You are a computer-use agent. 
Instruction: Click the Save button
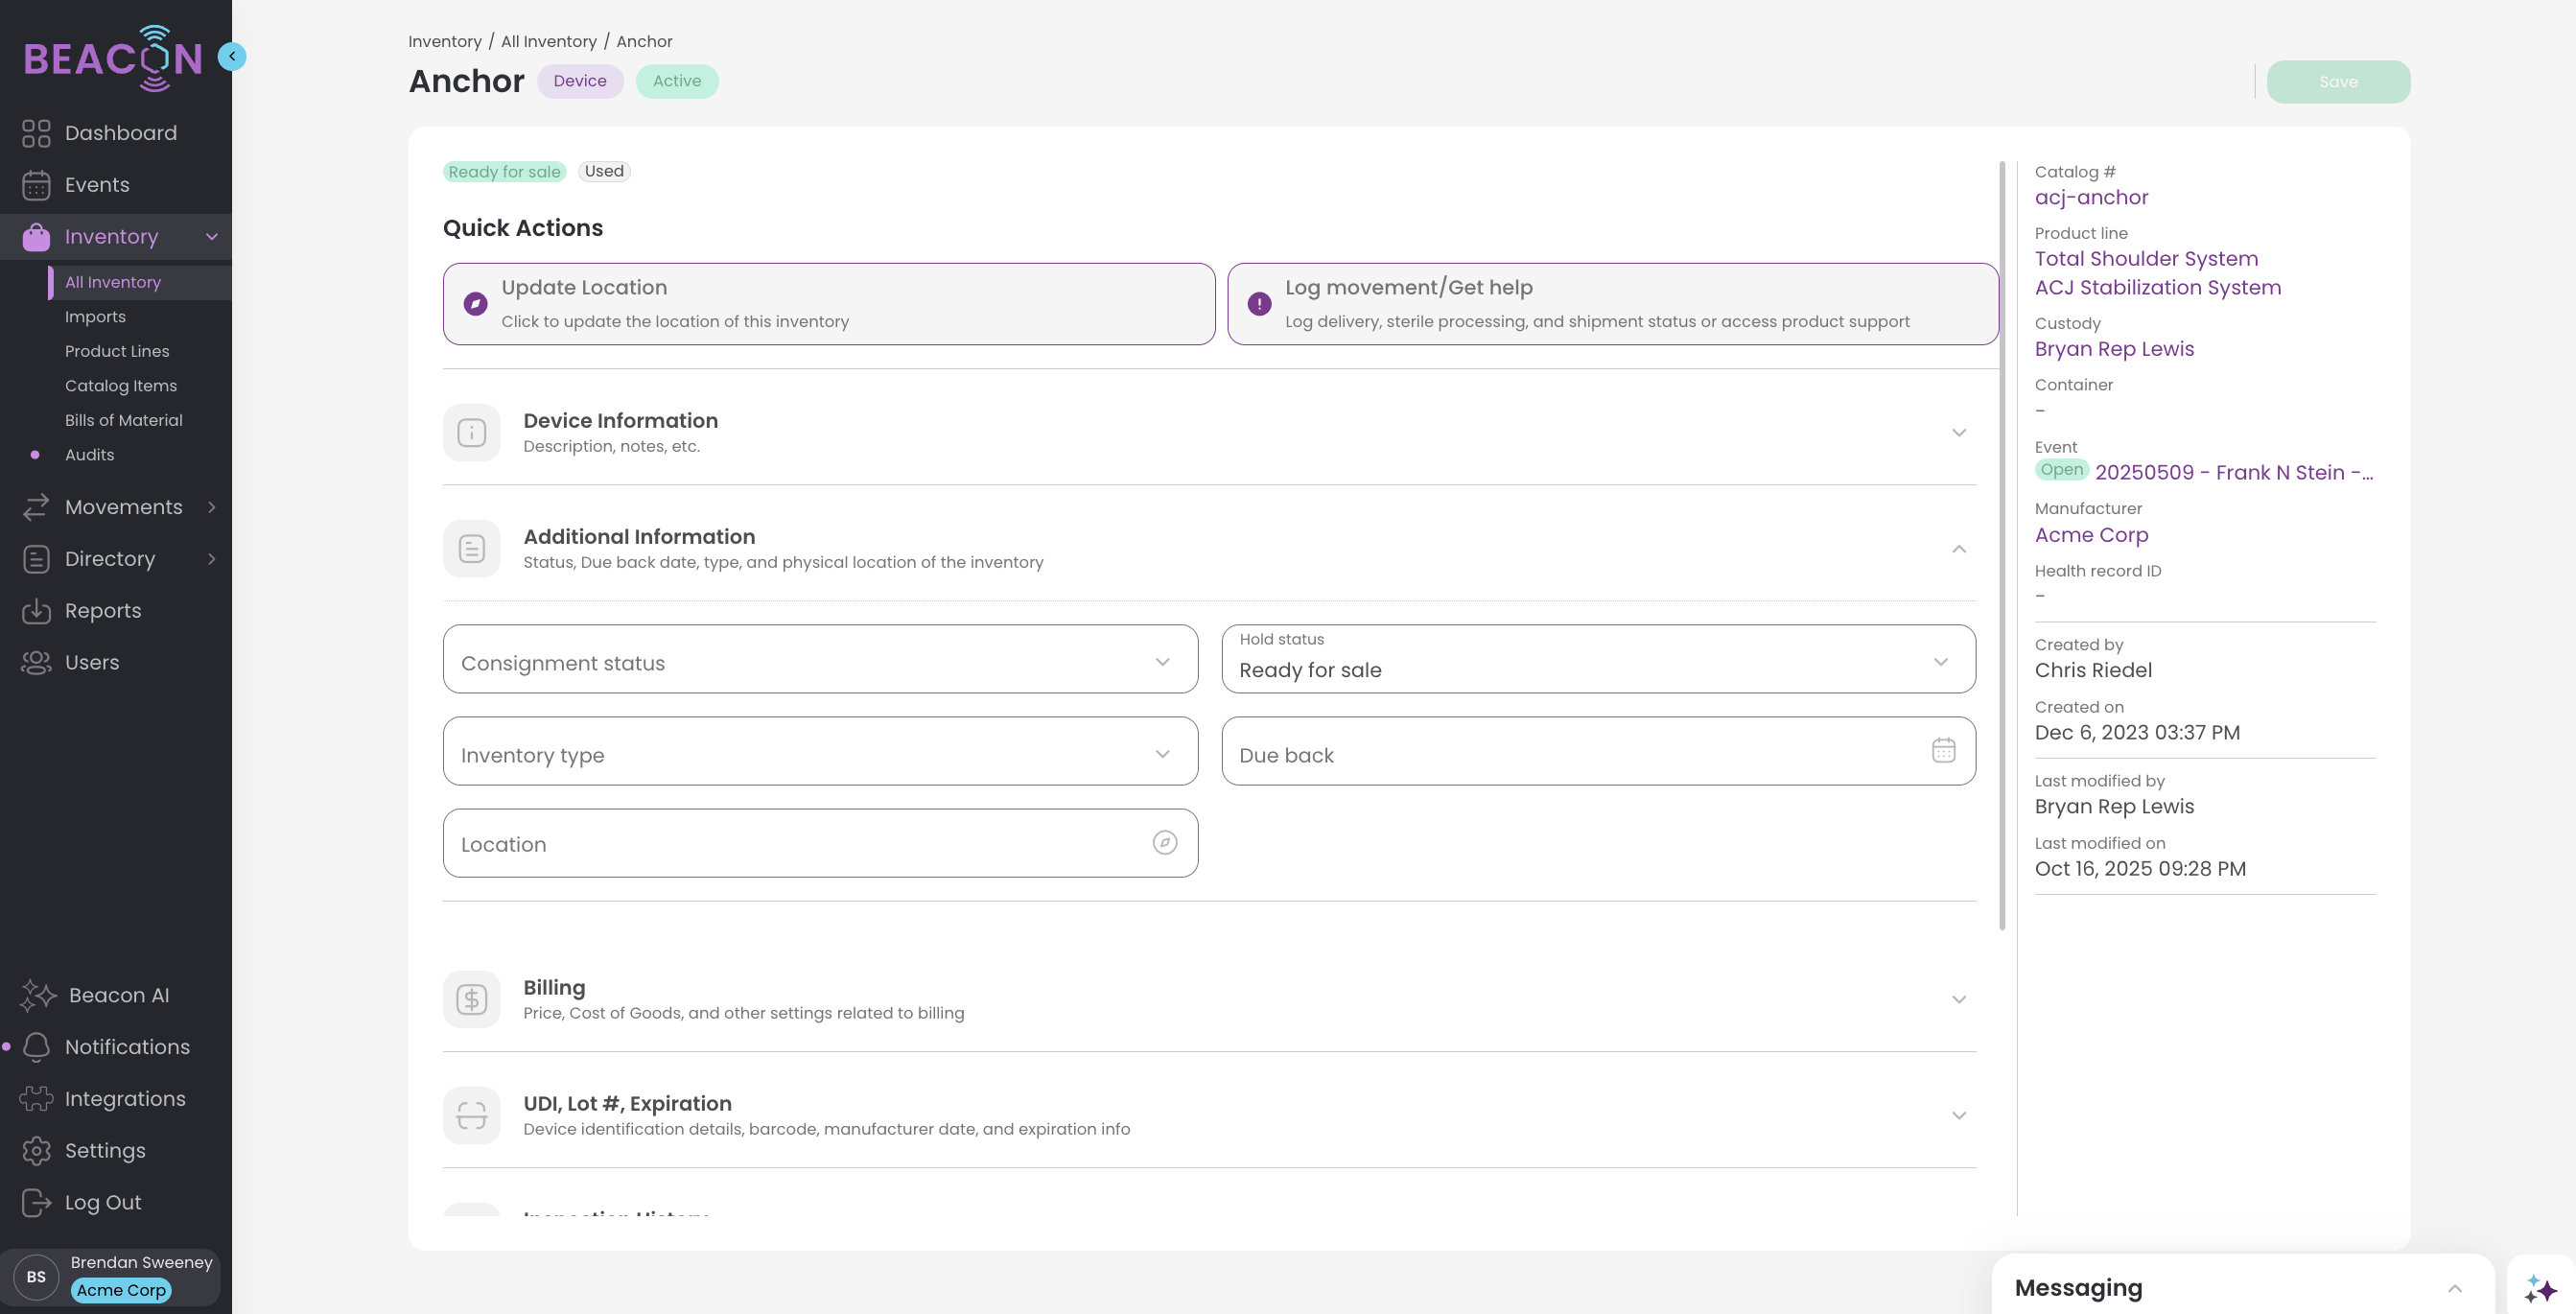[x=2337, y=81]
